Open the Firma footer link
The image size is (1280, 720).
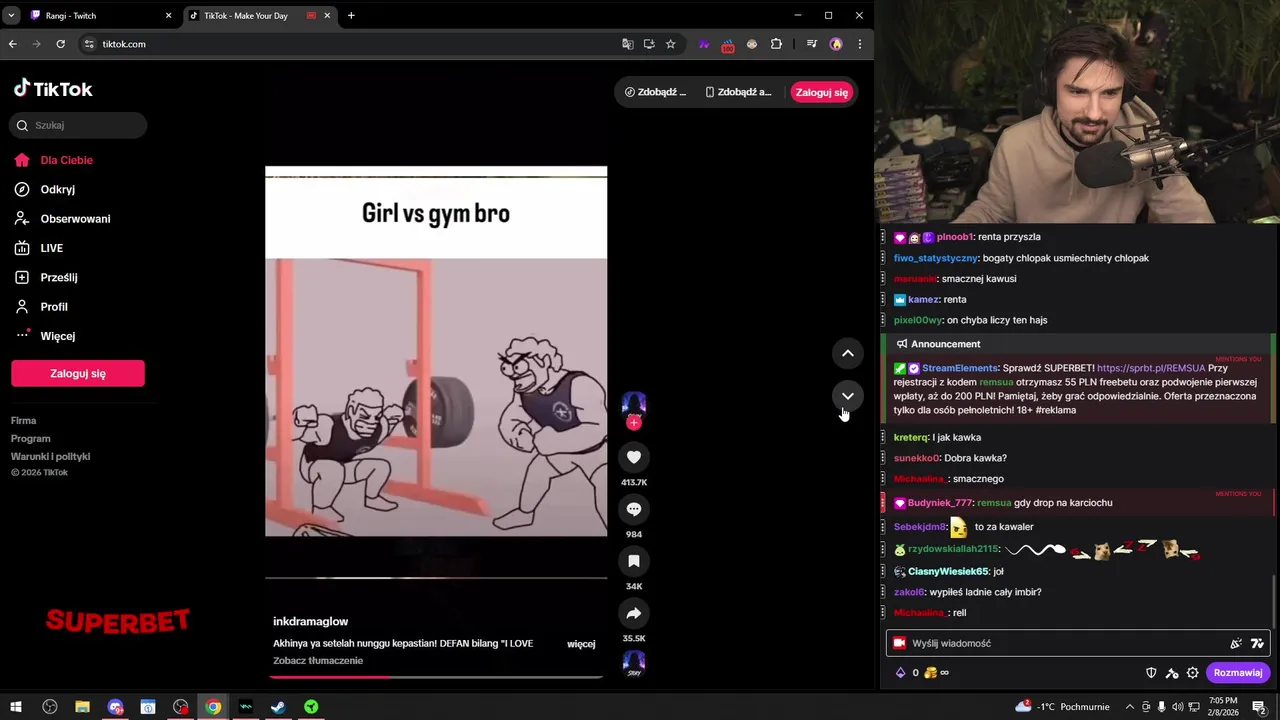(x=23, y=421)
